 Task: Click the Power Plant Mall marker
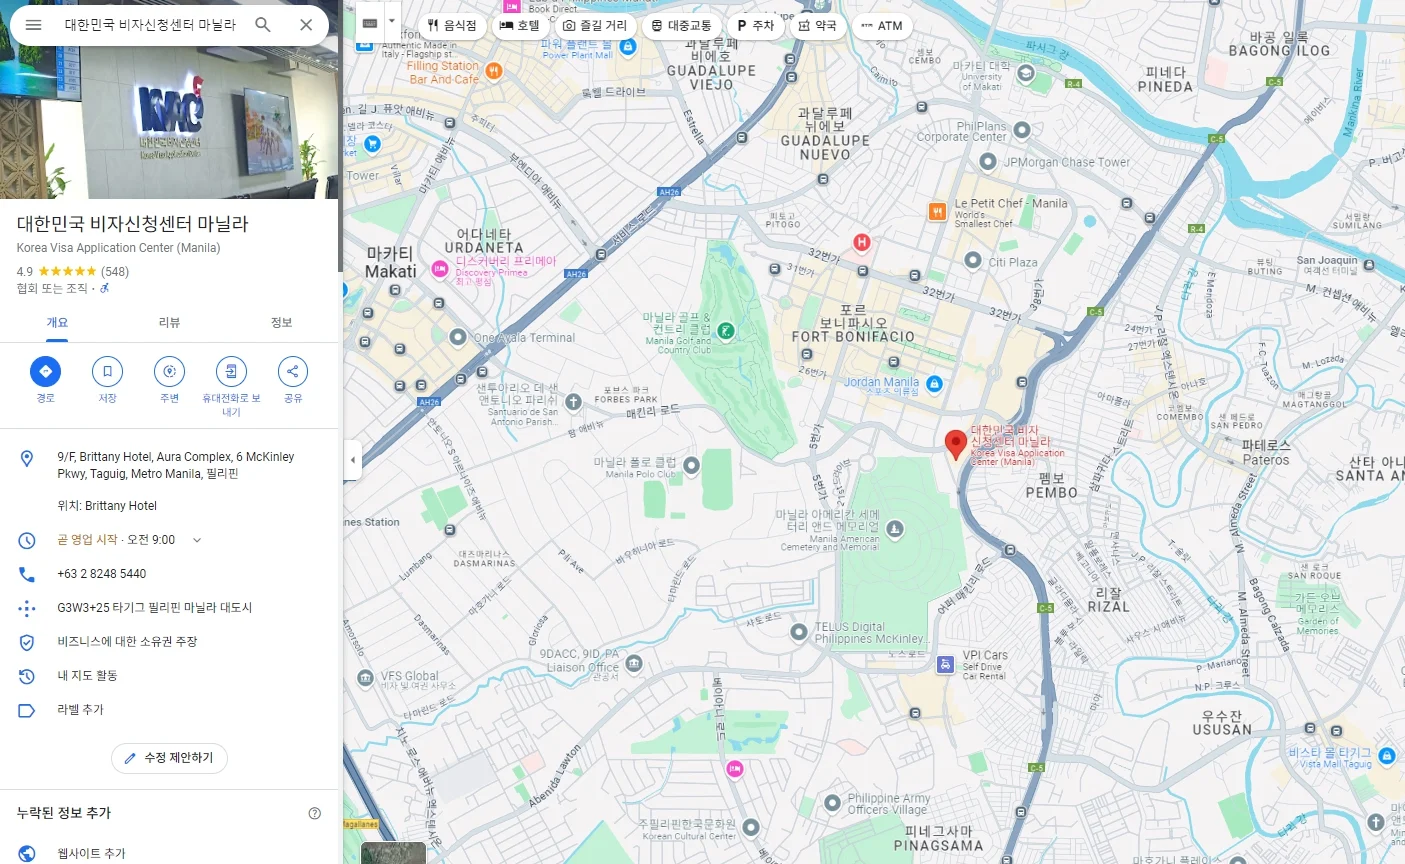(628, 46)
